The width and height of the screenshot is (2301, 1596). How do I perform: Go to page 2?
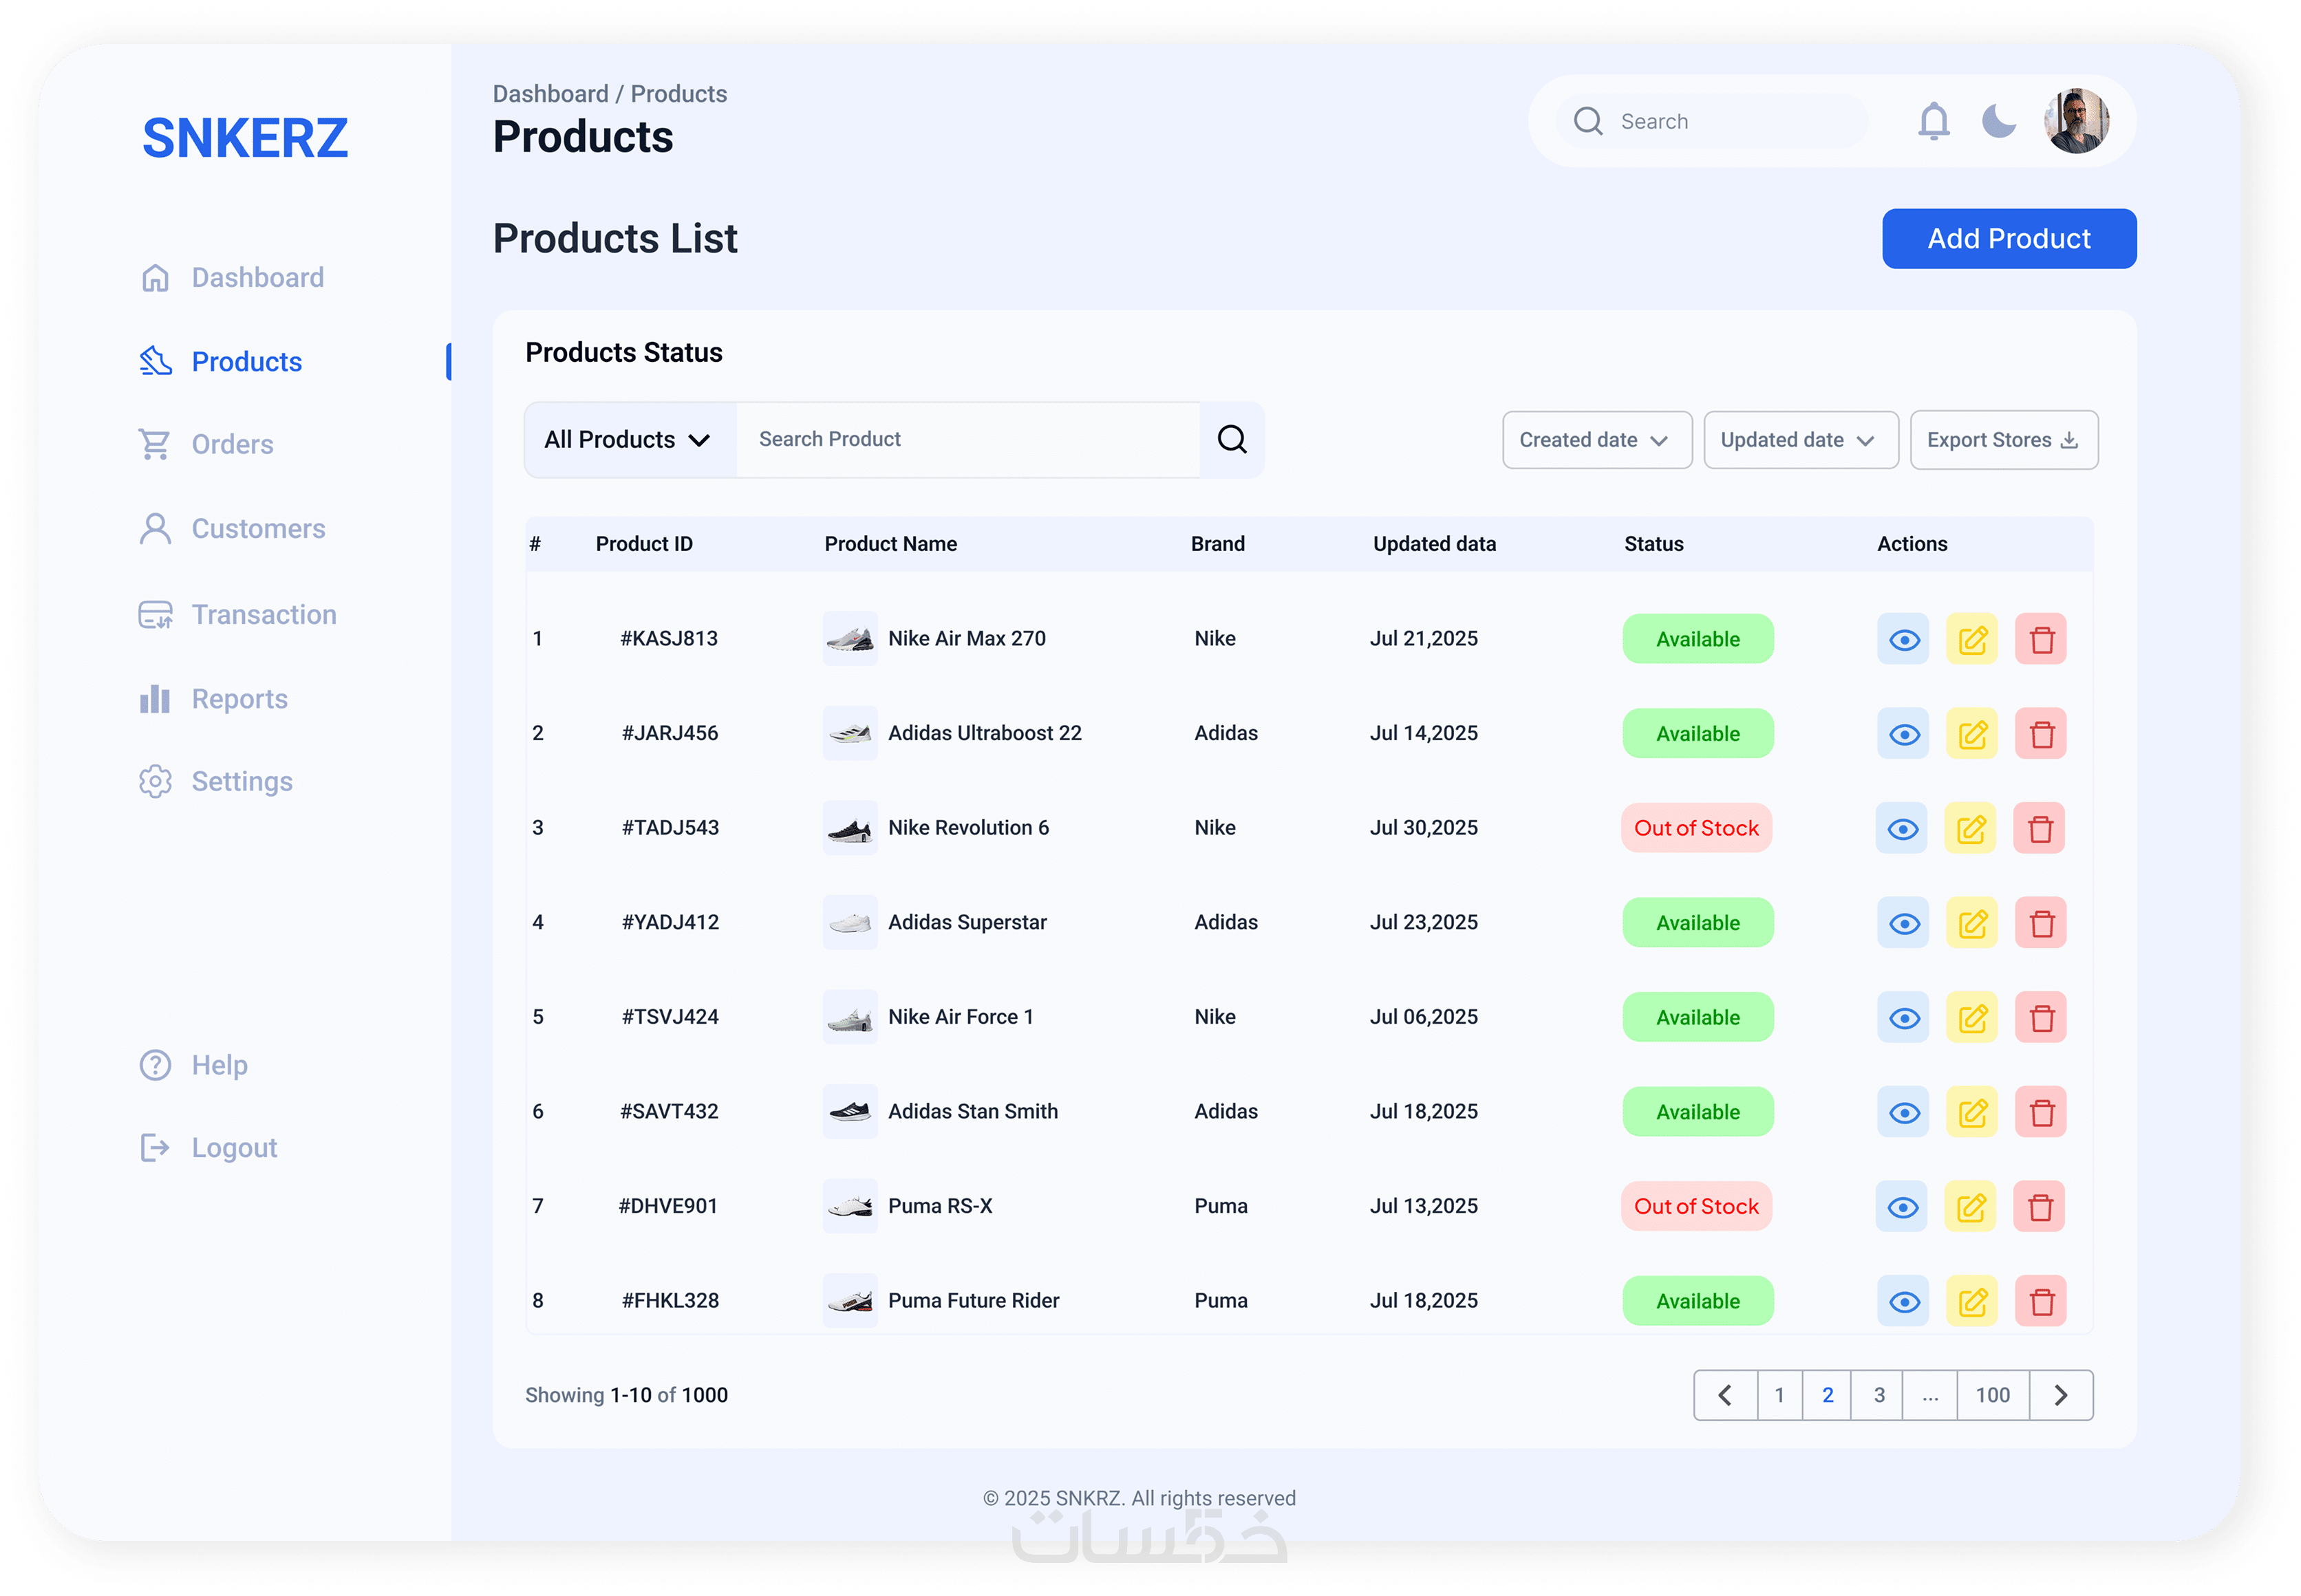click(1827, 1395)
